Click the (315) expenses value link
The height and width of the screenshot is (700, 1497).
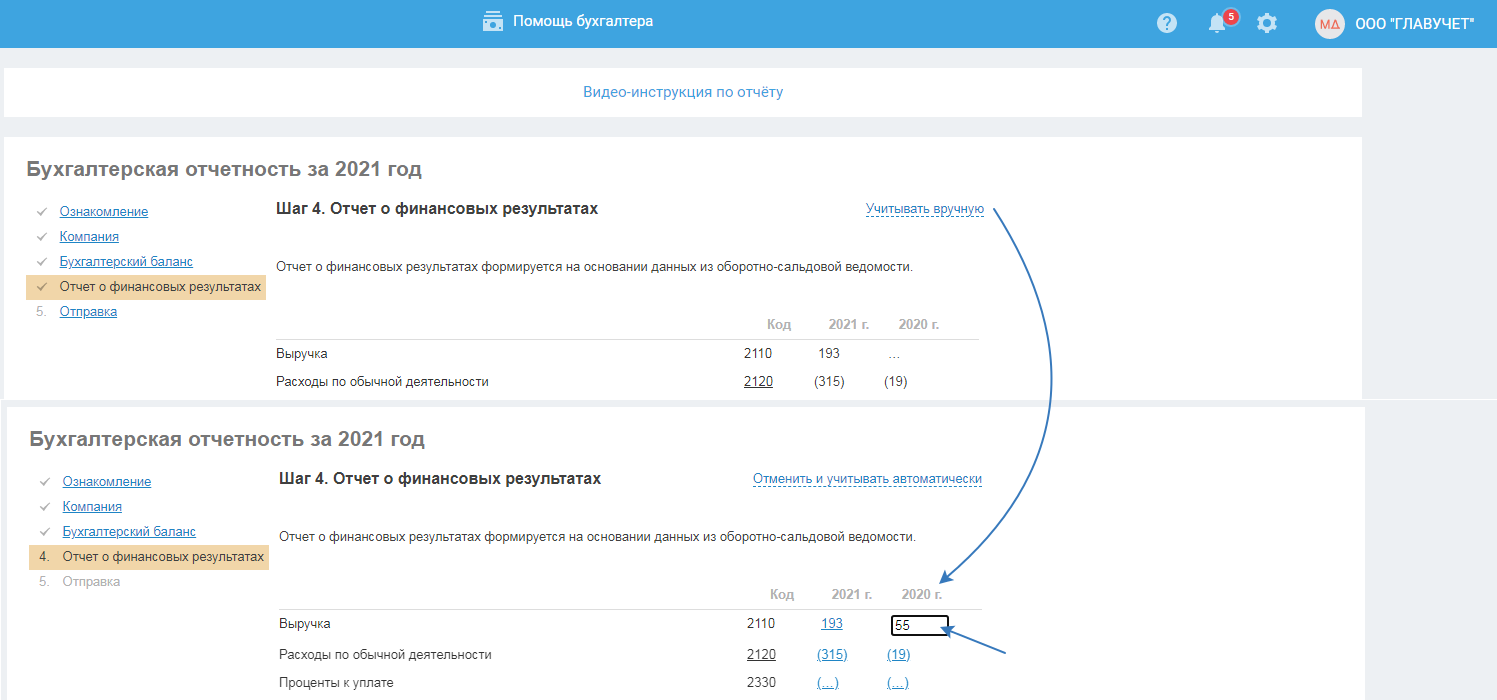pyautogui.click(x=832, y=655)
